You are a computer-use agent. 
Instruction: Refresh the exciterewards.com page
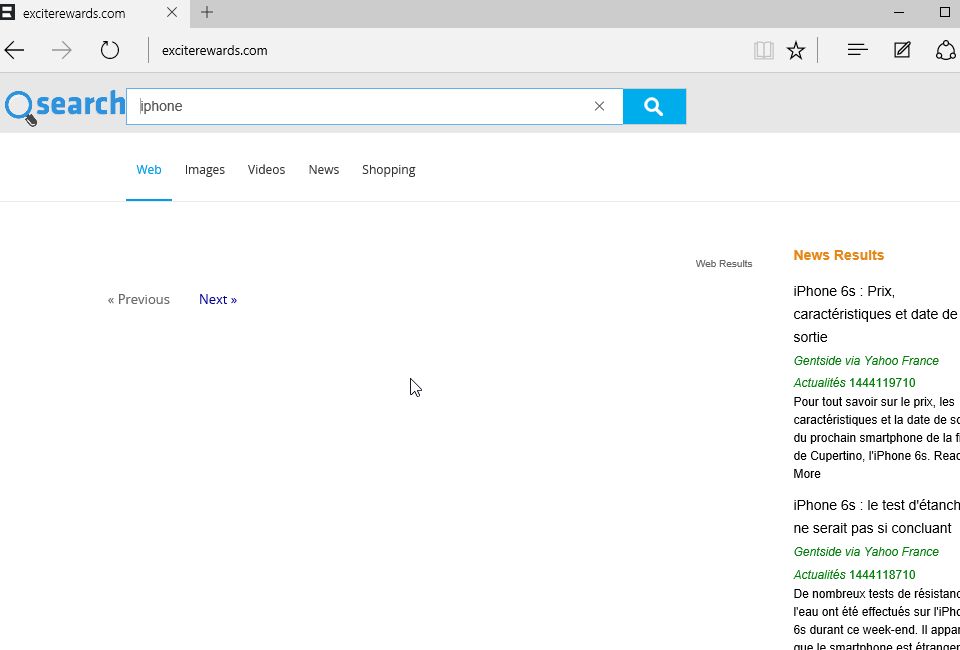click(x=110, y=50)
